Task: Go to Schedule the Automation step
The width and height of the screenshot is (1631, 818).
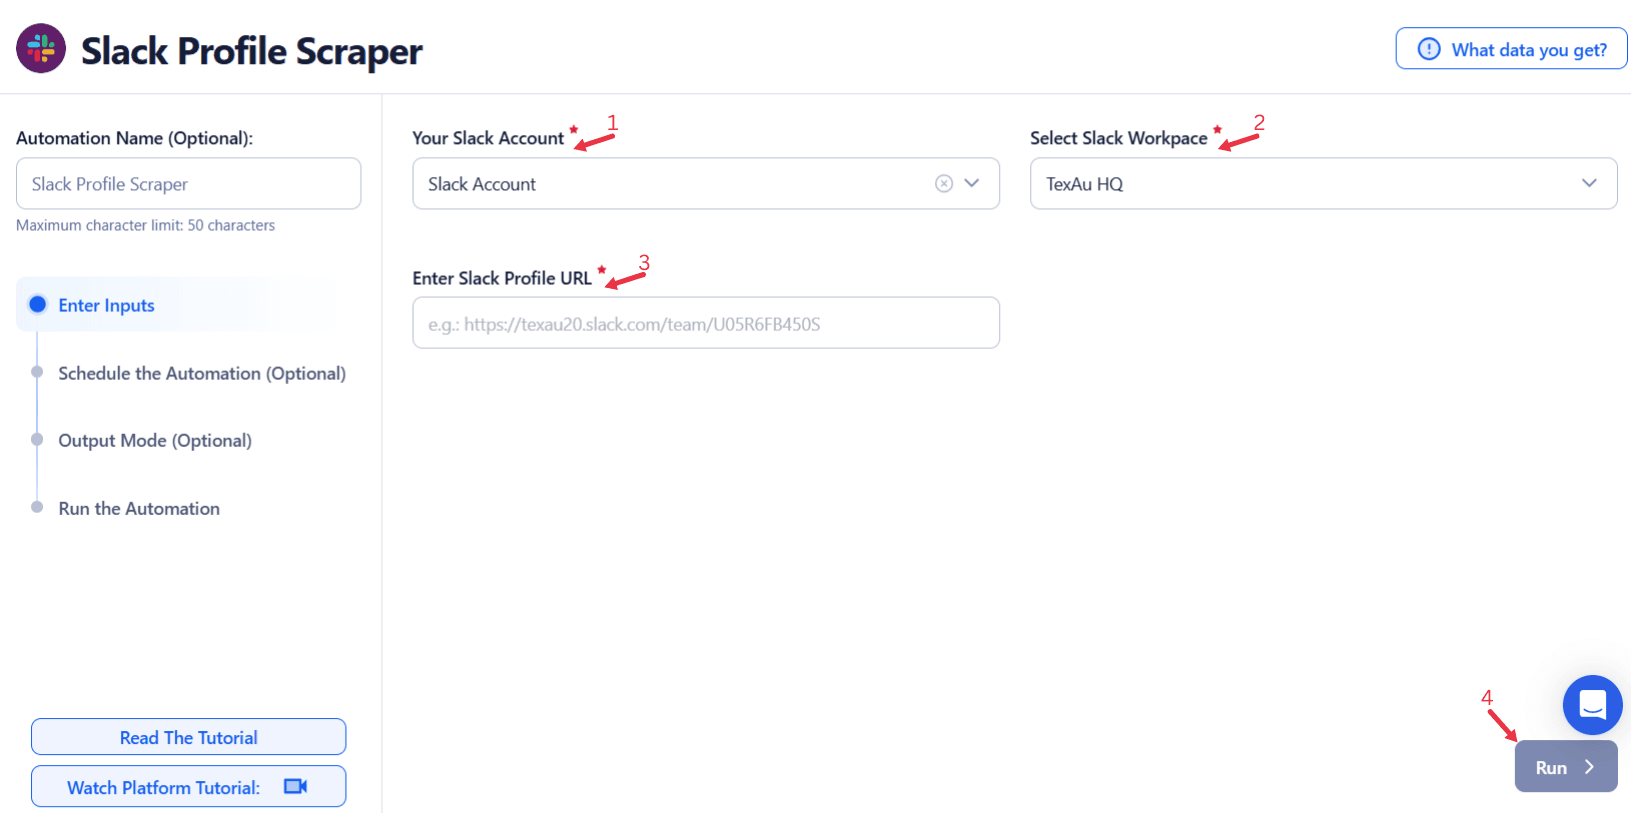Action: pos(202,373)
